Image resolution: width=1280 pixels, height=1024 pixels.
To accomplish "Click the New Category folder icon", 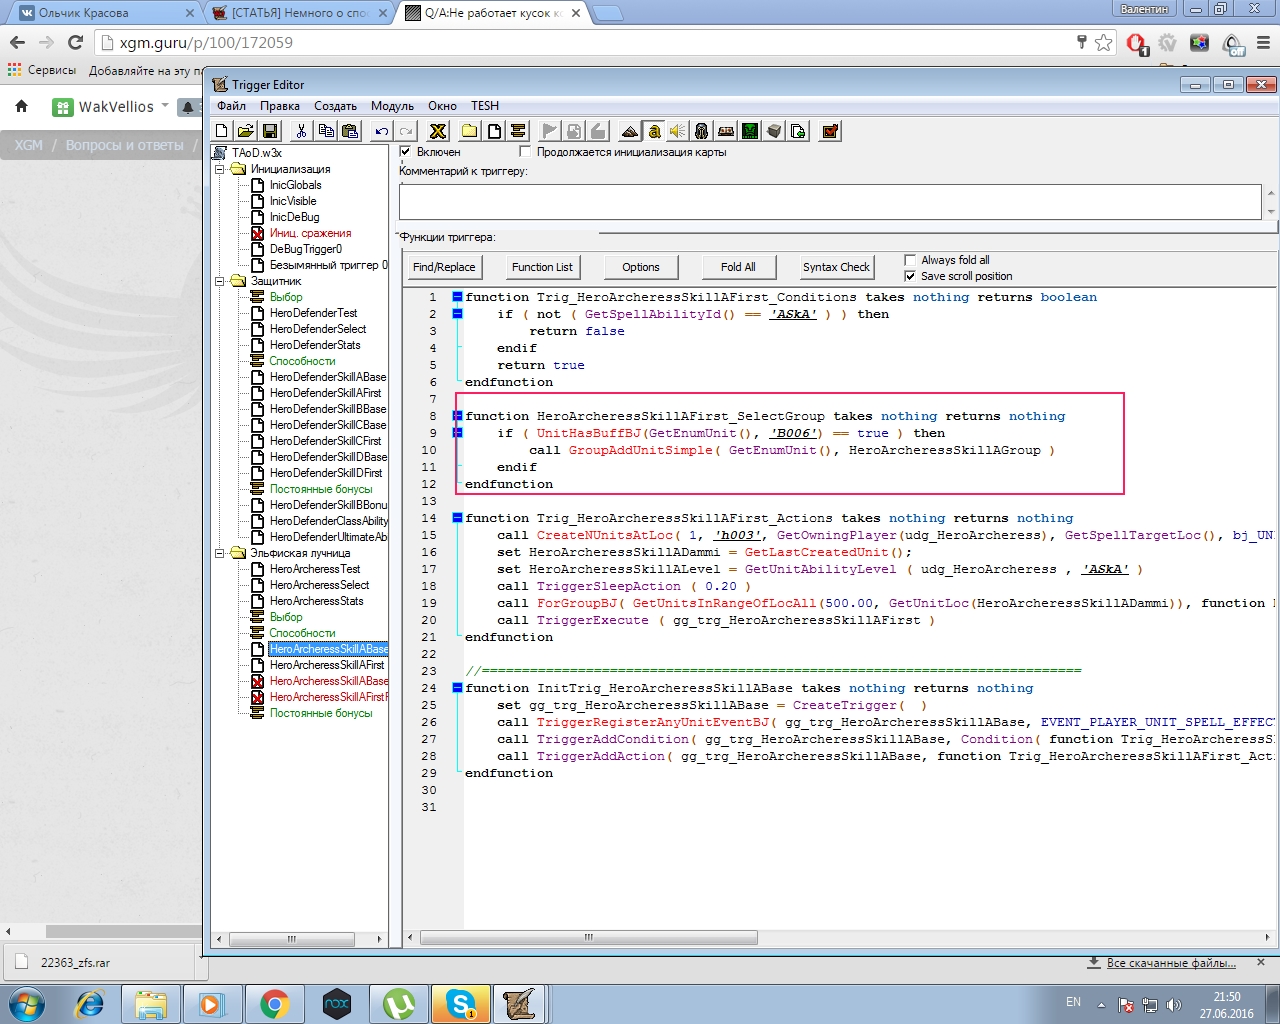I will [x=469, y=131].
